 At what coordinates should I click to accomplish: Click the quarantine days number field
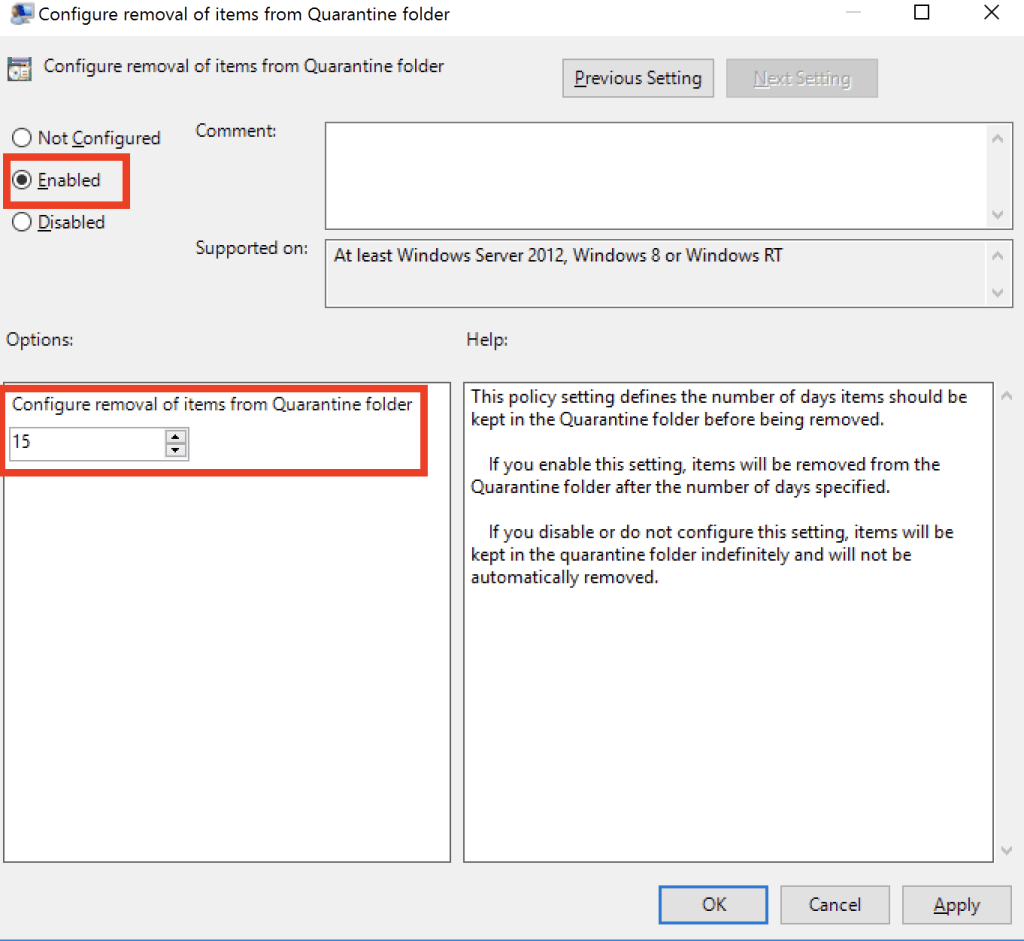coord(87,443)
